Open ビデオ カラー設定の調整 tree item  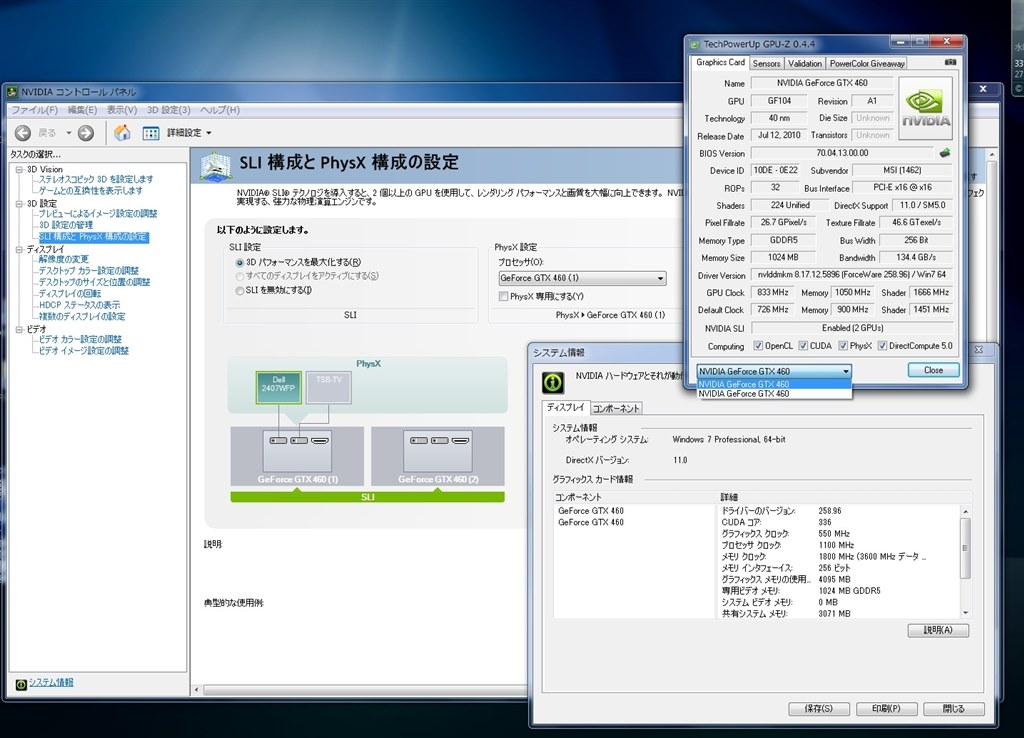(x=80, y=340)
